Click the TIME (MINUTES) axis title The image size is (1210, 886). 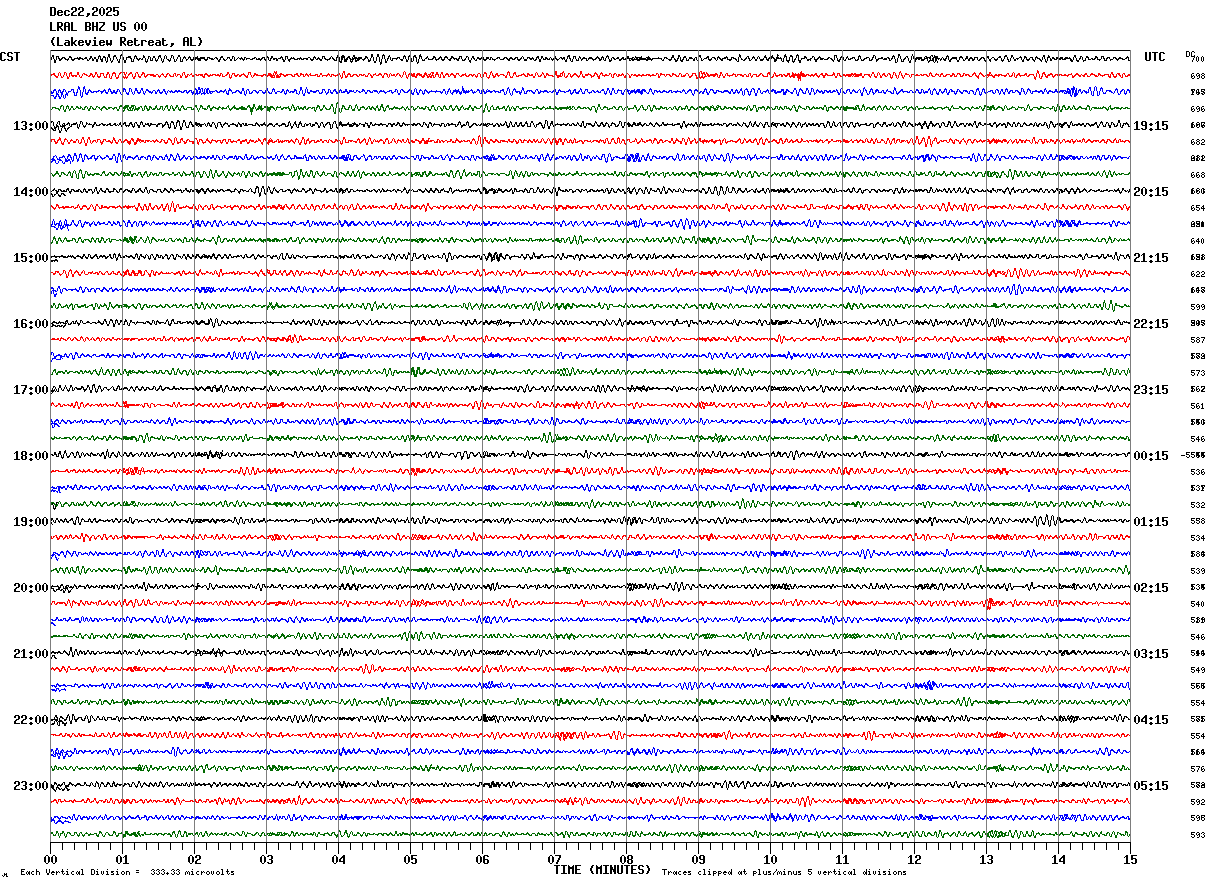point(602,870)
